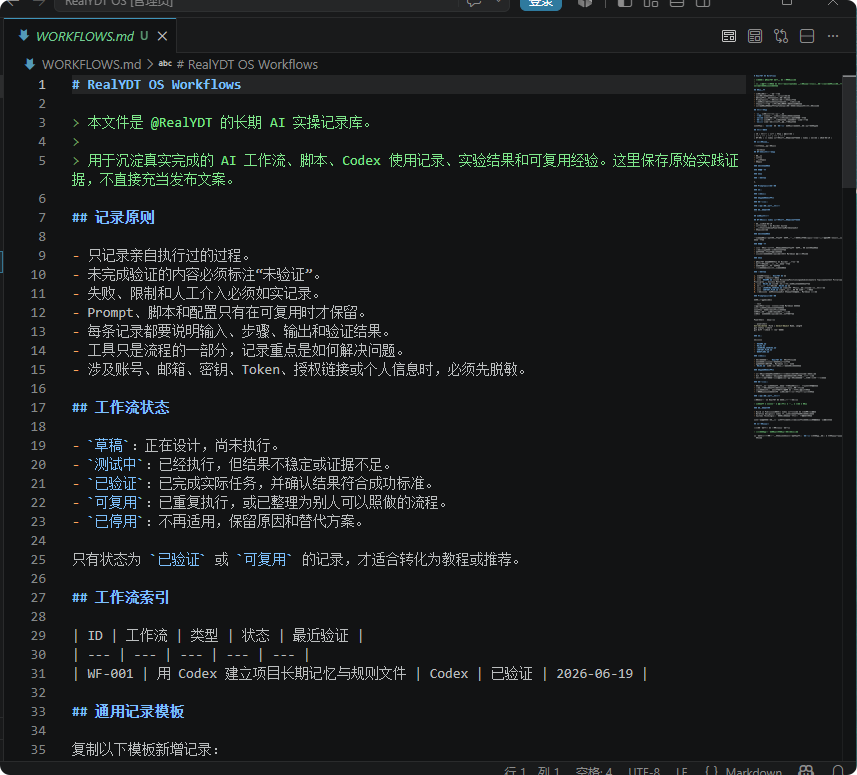
Task: Click 'Codex' in the line 5 quote
Action: pyautogui.click(x=361, y=161)
